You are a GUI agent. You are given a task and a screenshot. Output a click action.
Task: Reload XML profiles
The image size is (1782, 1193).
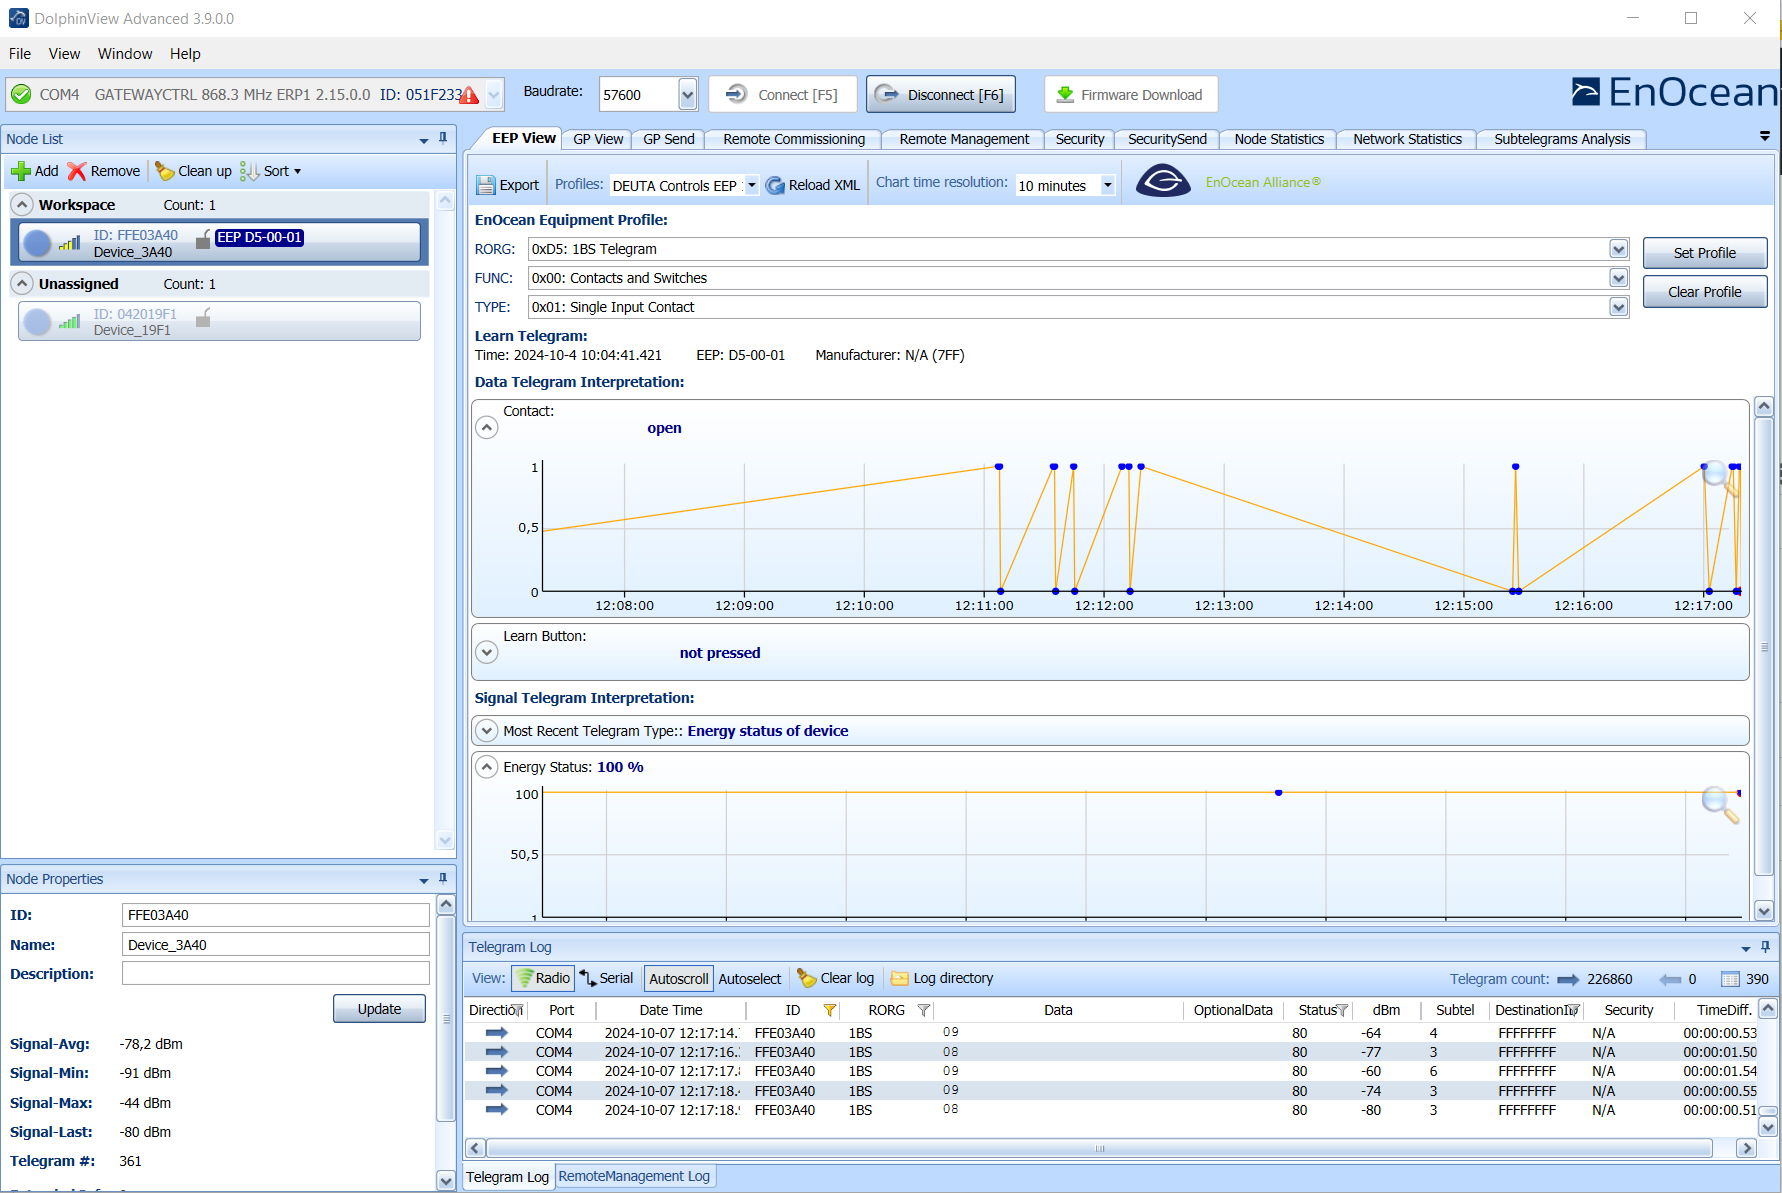(813, 184)
